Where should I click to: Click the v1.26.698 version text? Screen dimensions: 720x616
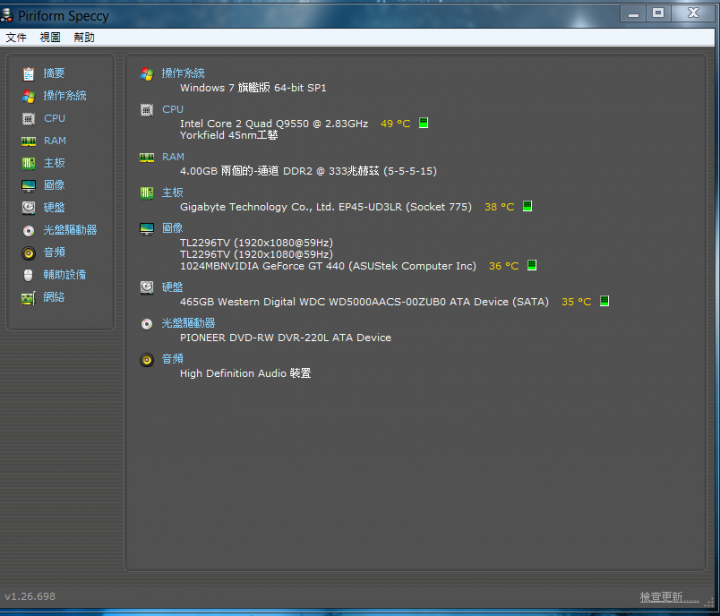click(30, 596)
